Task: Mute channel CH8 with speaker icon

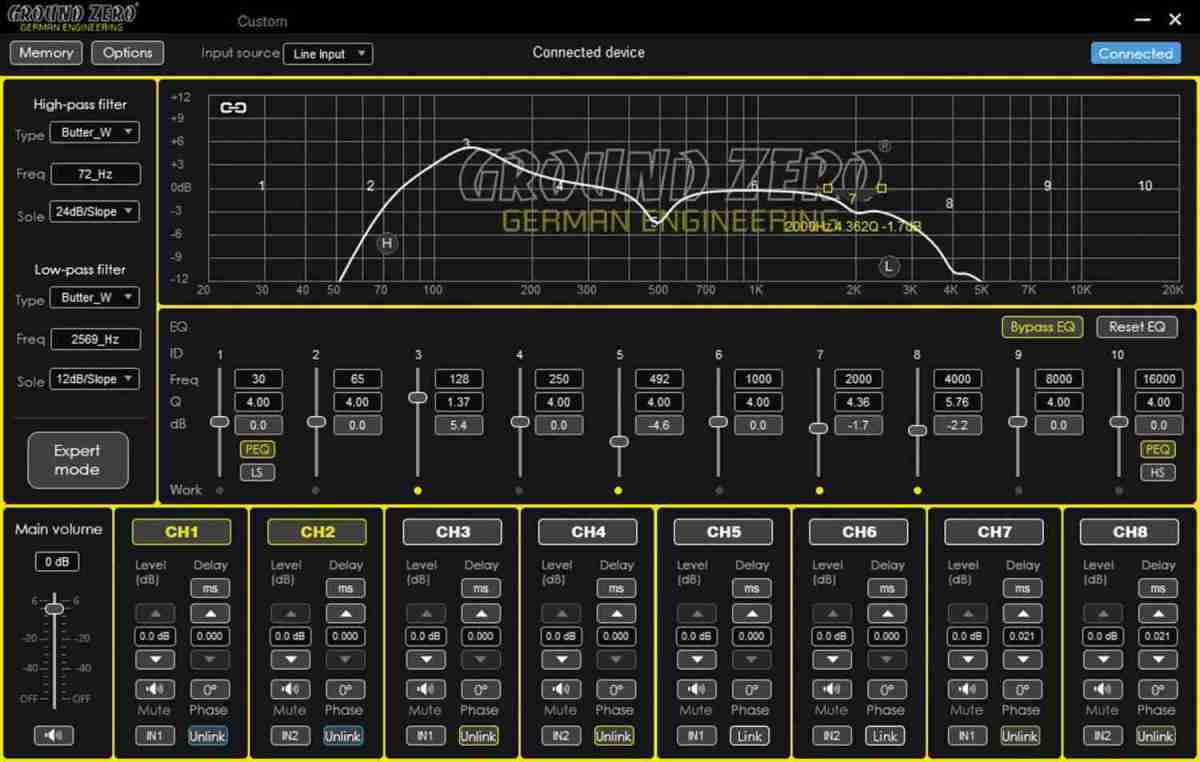Action: tap(1103, 689)
